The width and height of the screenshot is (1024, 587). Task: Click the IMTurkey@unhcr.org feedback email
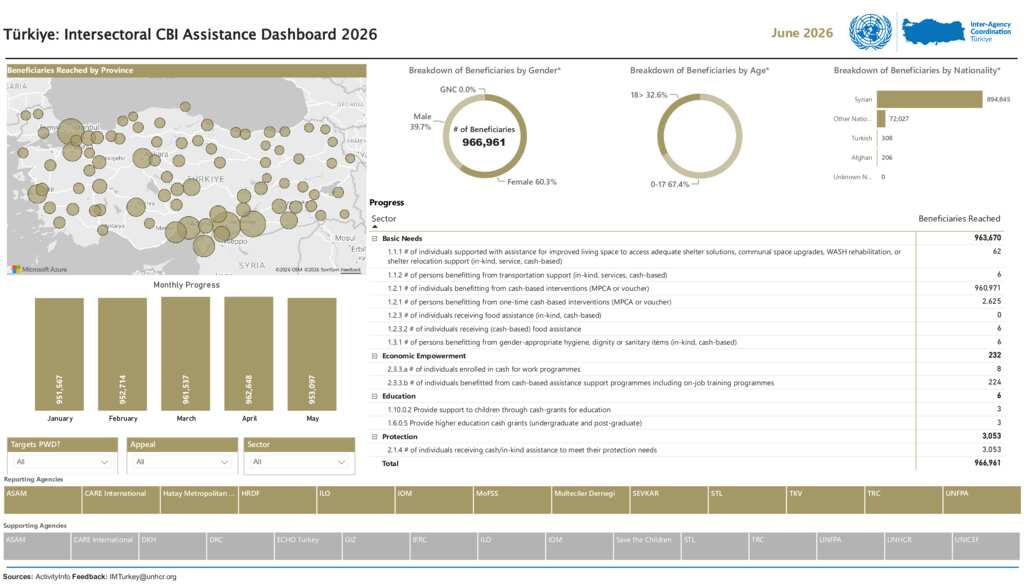click(143, 577)
